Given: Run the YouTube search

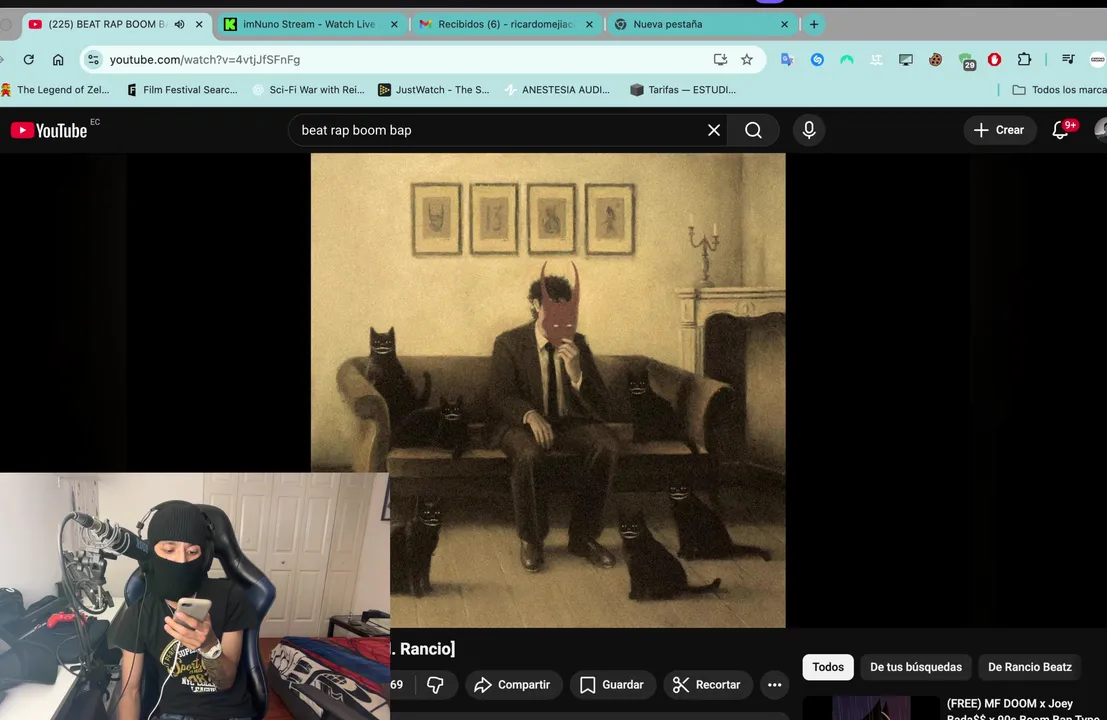Looking at the screenshot, I should (x=753, y=130).
